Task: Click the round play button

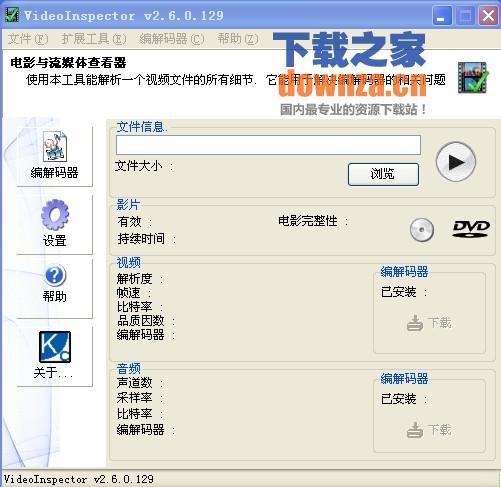Action: pos(456,162)
